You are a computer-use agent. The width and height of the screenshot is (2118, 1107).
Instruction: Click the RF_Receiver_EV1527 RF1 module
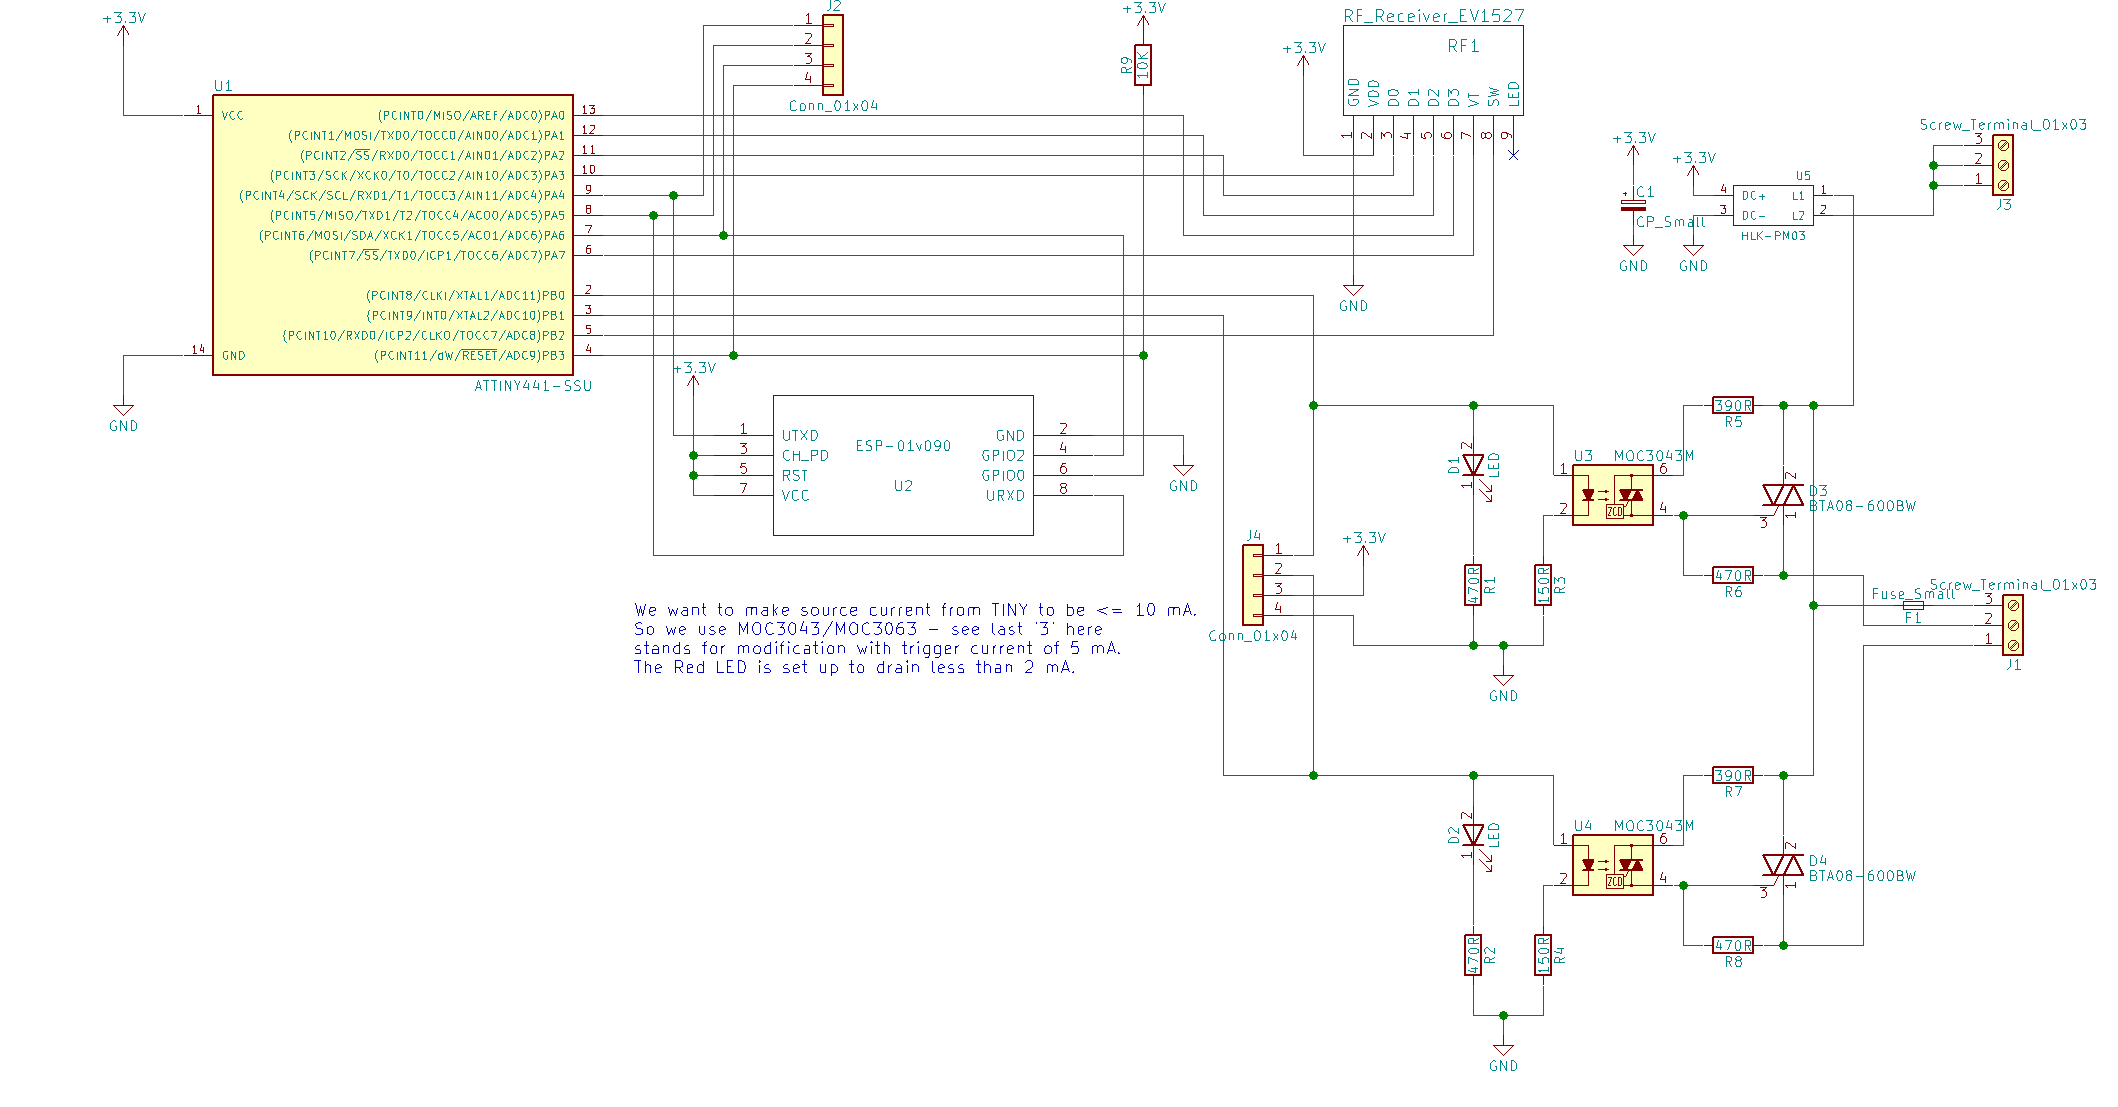1433,70
